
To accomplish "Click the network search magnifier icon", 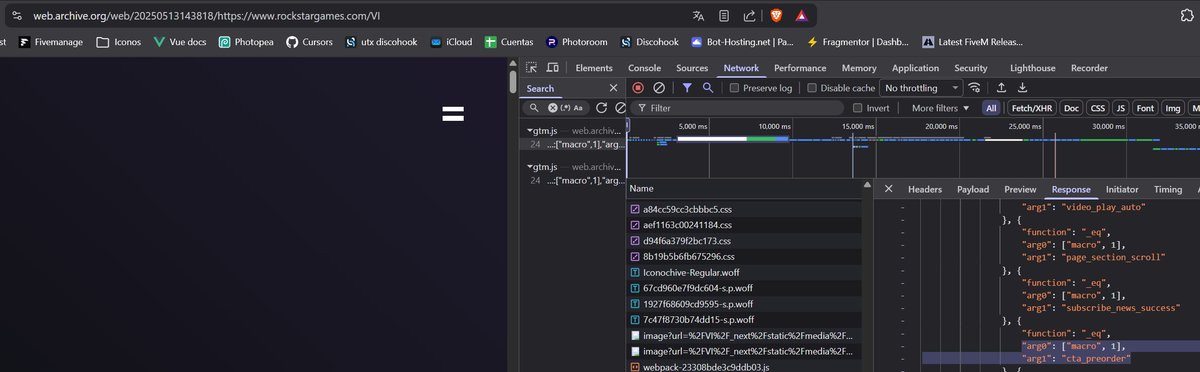I will pos(708,88).
